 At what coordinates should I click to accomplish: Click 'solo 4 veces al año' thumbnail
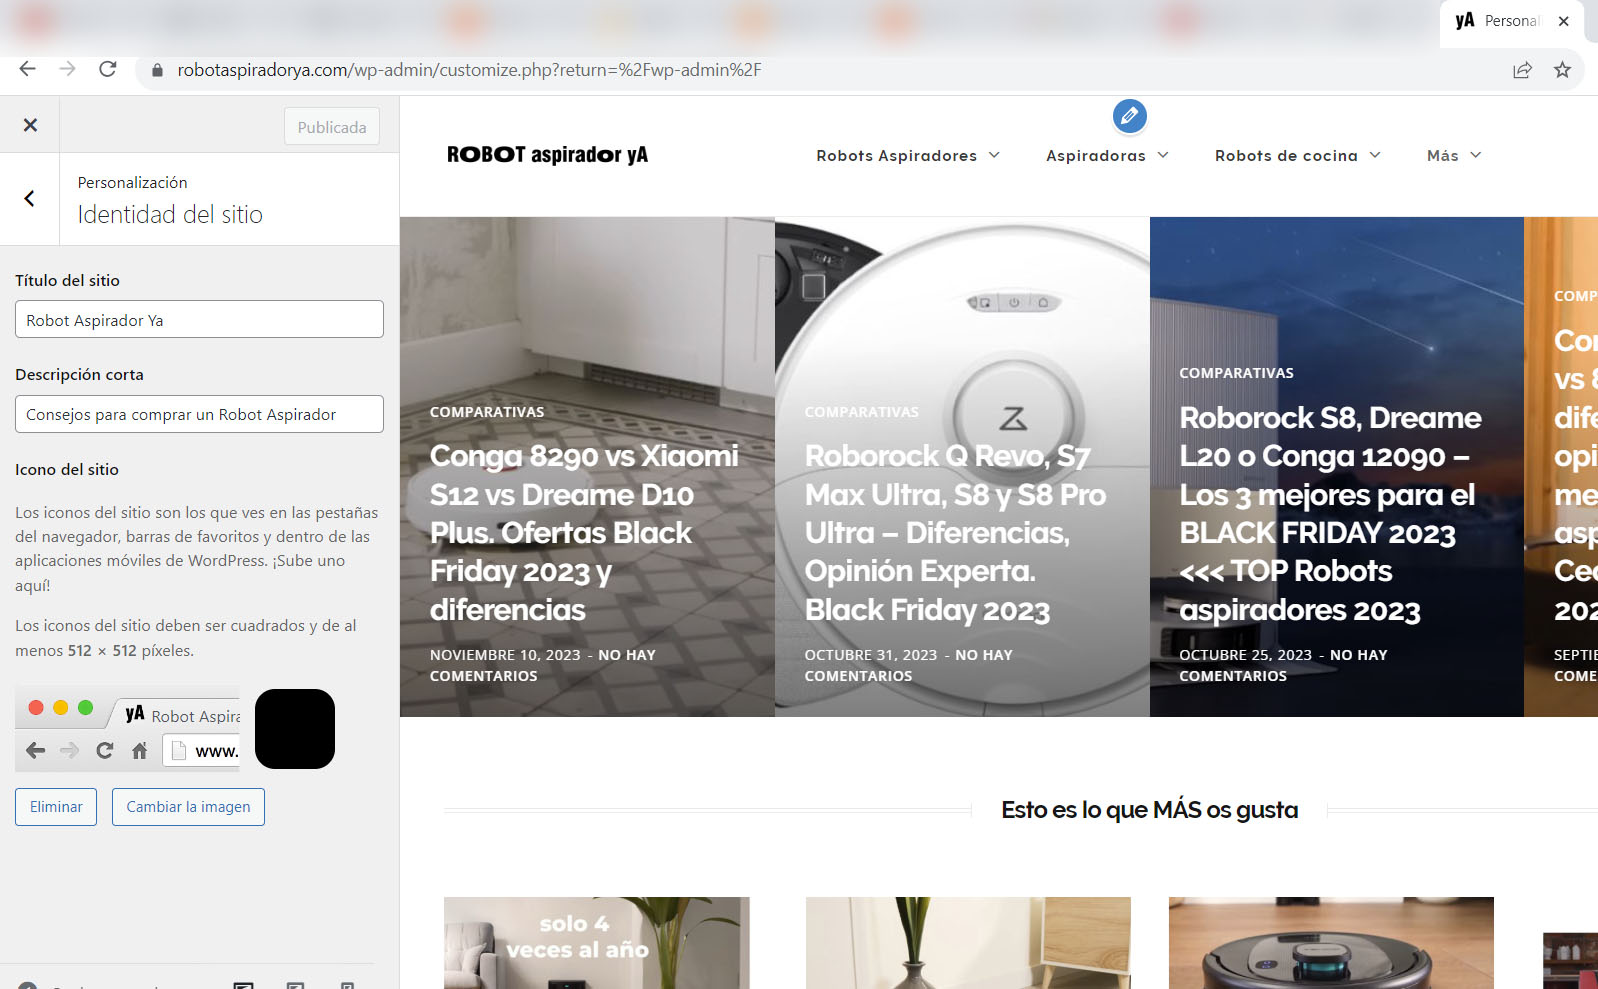597,943
